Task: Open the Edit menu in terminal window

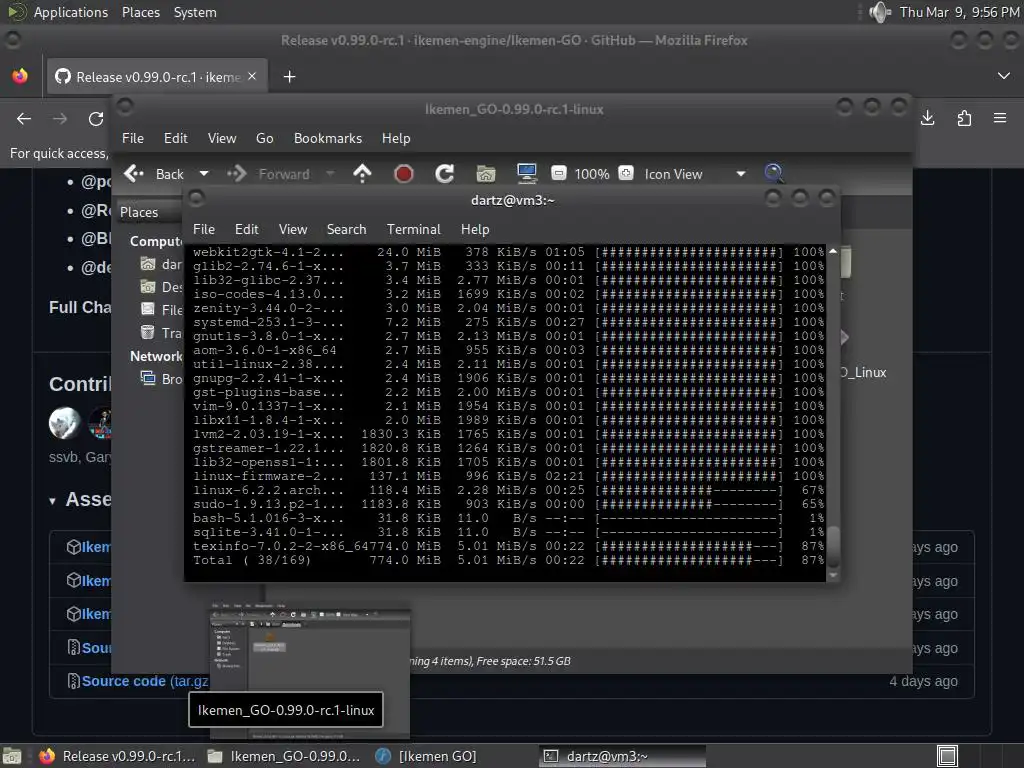Action: (x=246, y=229)
